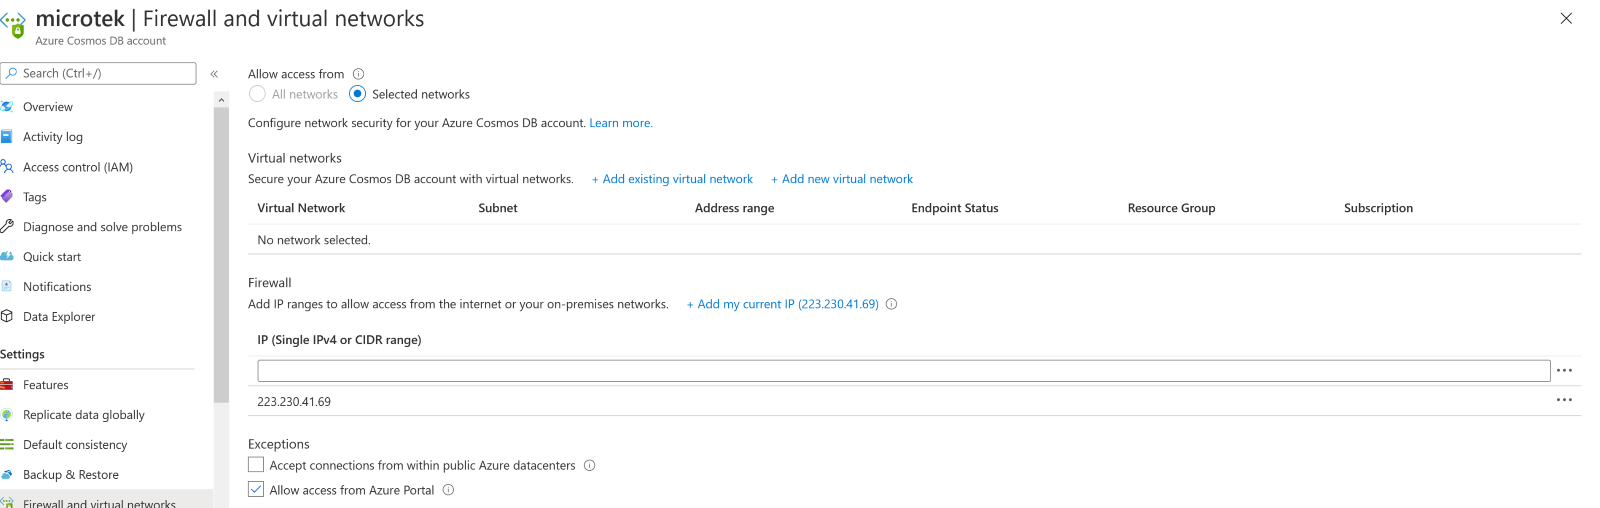Enable Accept connections from public Azure datacenters
Viewport: 1600px width, 508px height.
point(257,465)
